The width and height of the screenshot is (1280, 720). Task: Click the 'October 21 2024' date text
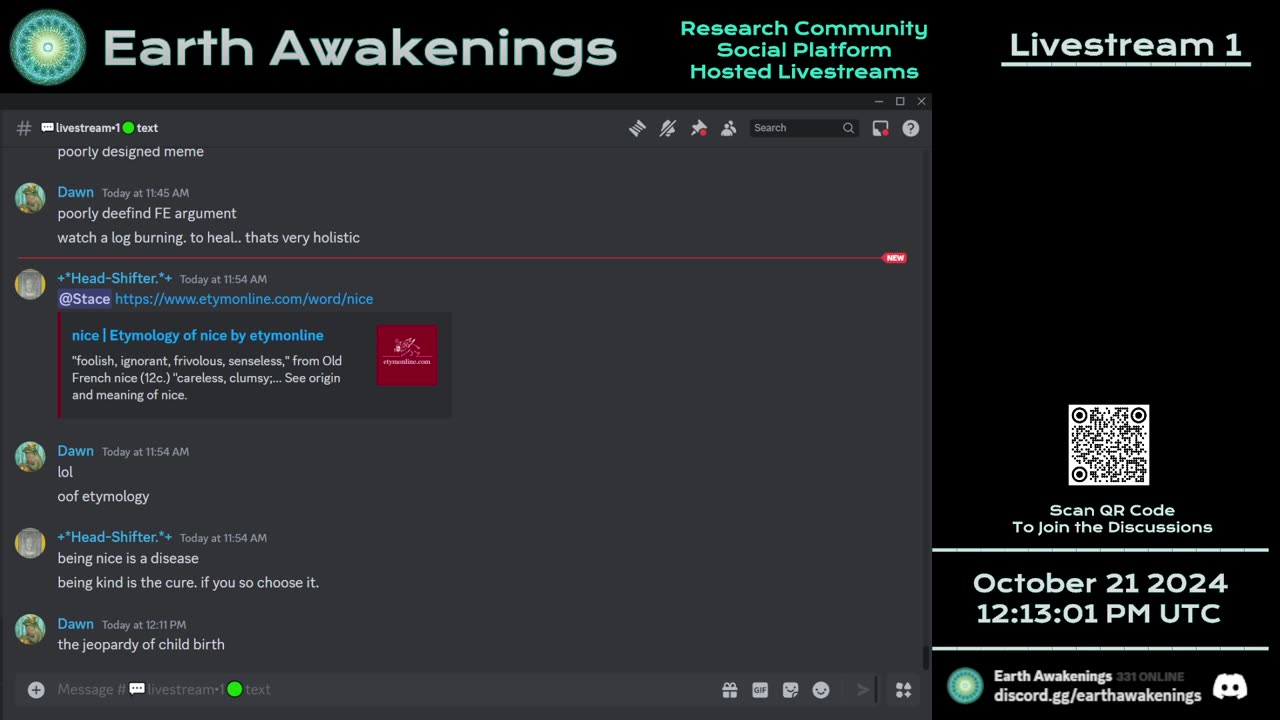click(x=1100, y=583)
